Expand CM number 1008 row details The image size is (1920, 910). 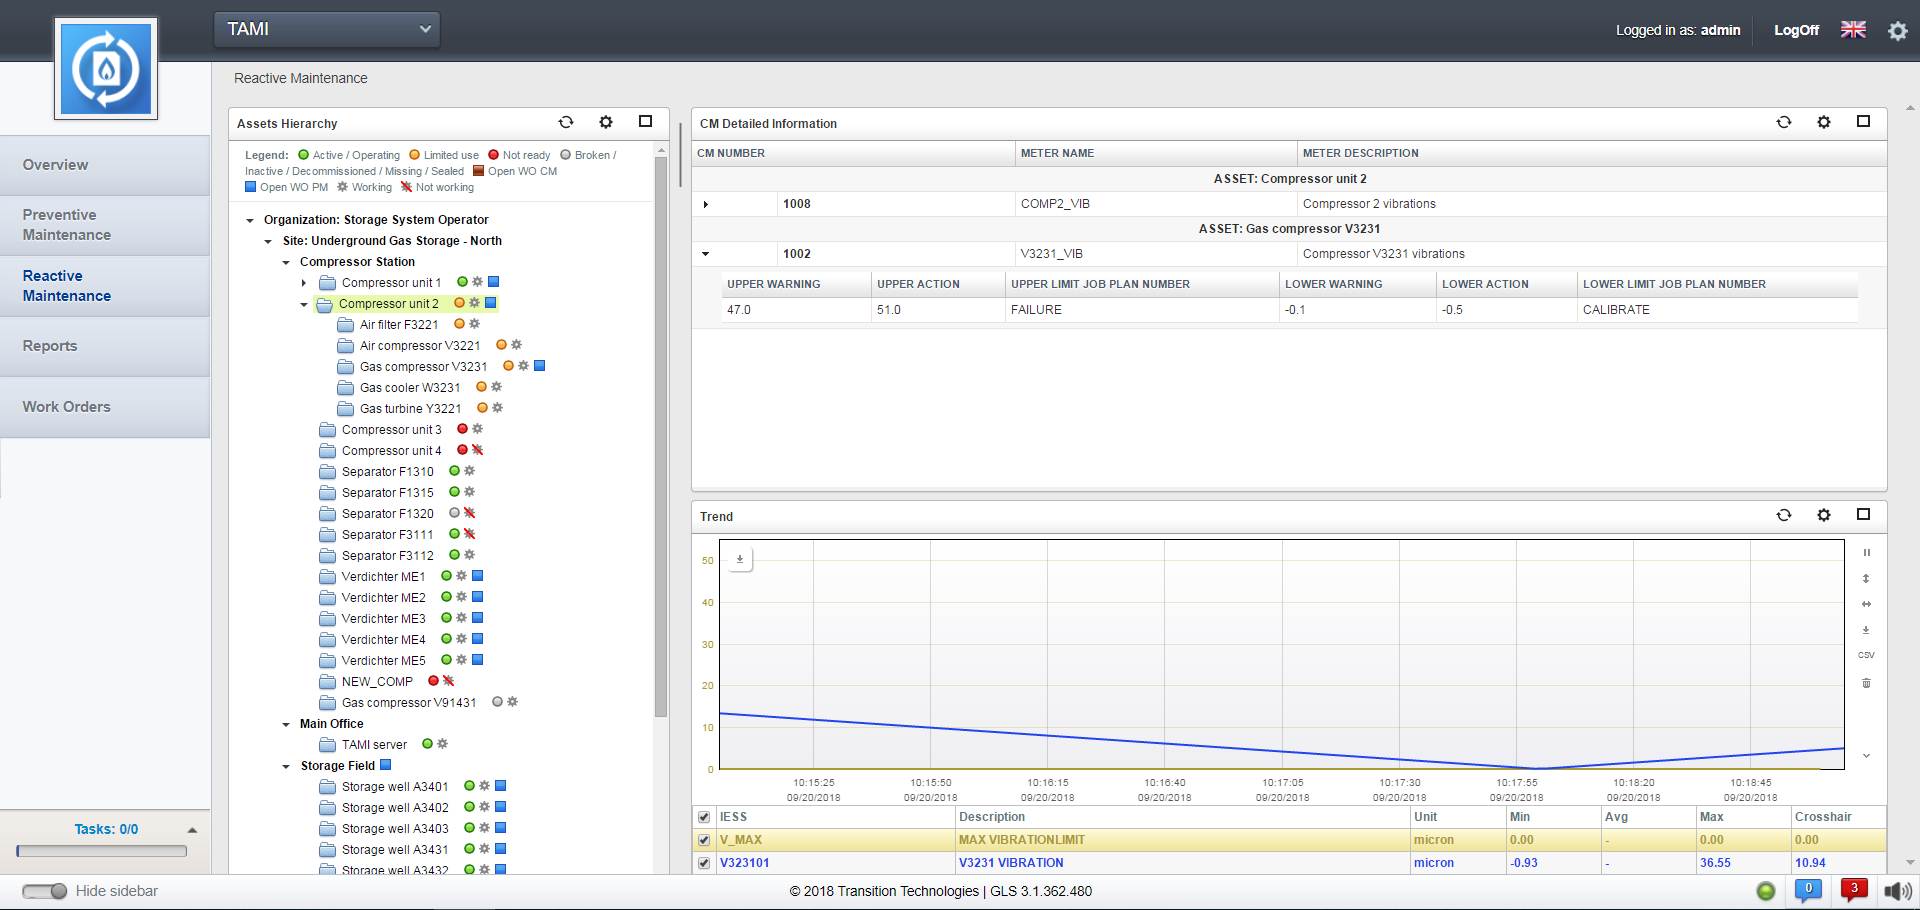(x=706, y=204)
